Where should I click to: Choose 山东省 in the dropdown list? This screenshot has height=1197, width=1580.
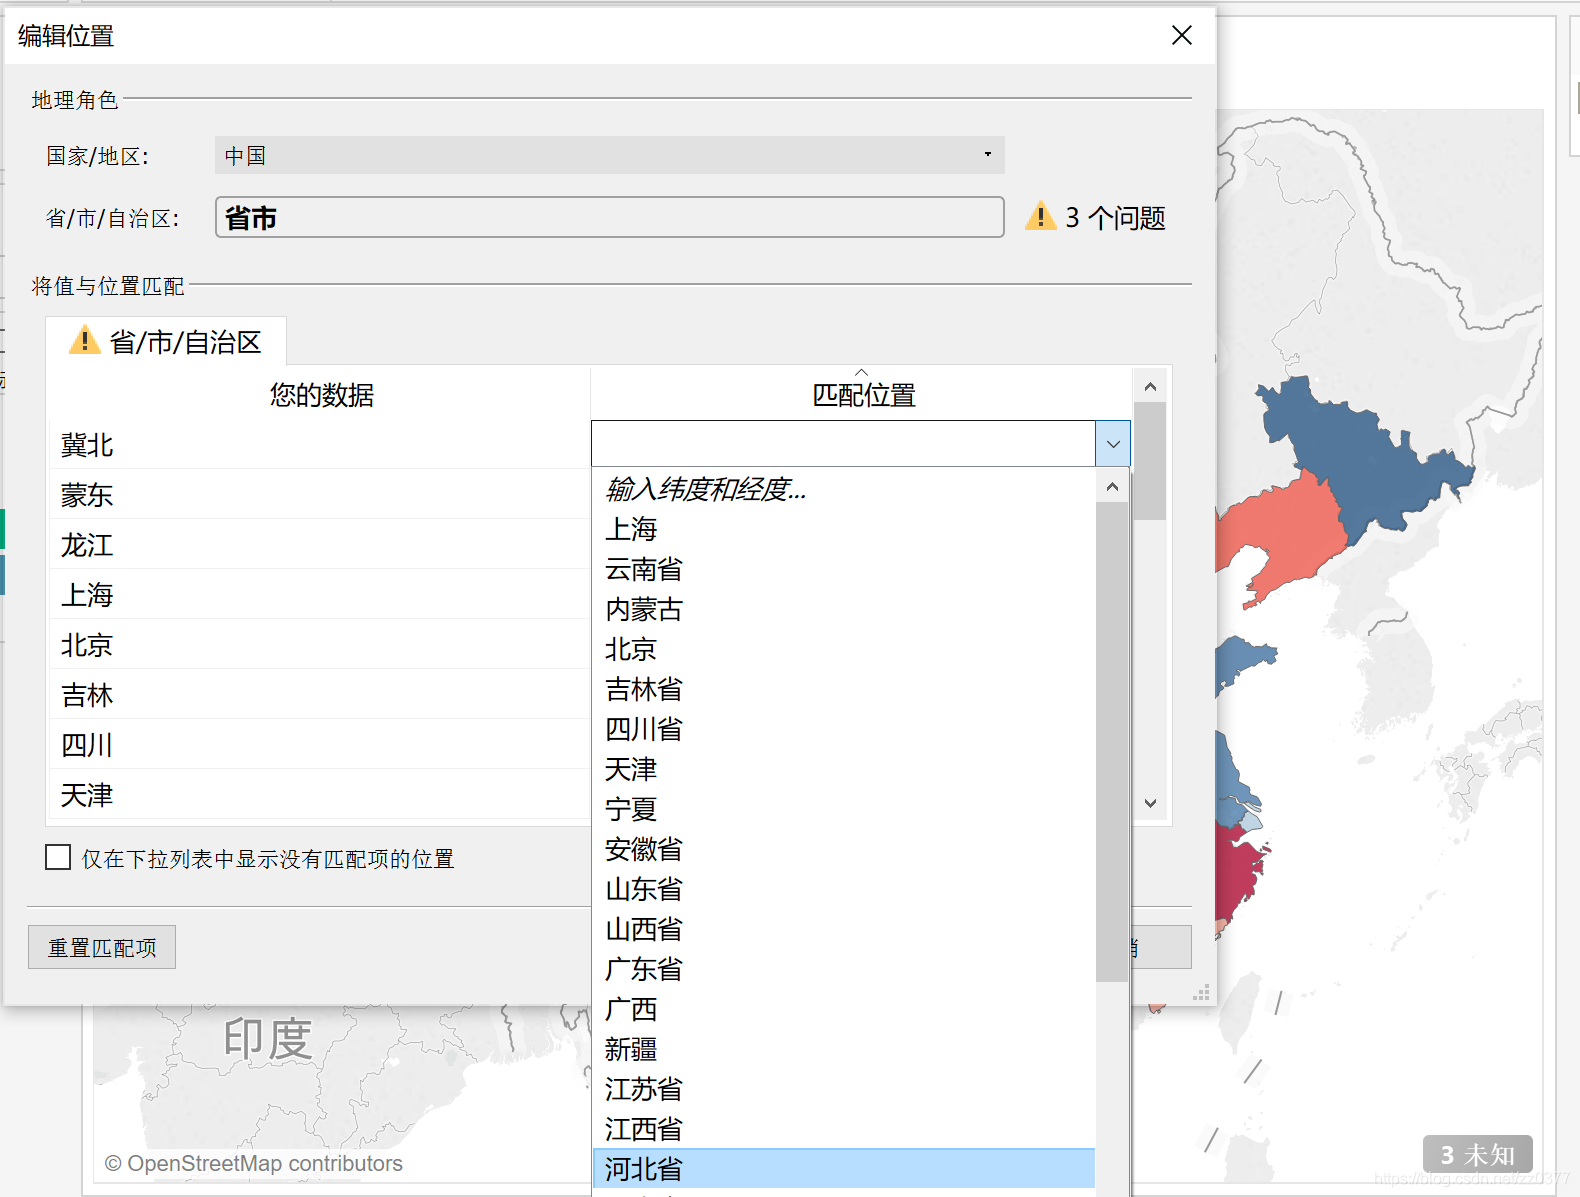point(844,889)
